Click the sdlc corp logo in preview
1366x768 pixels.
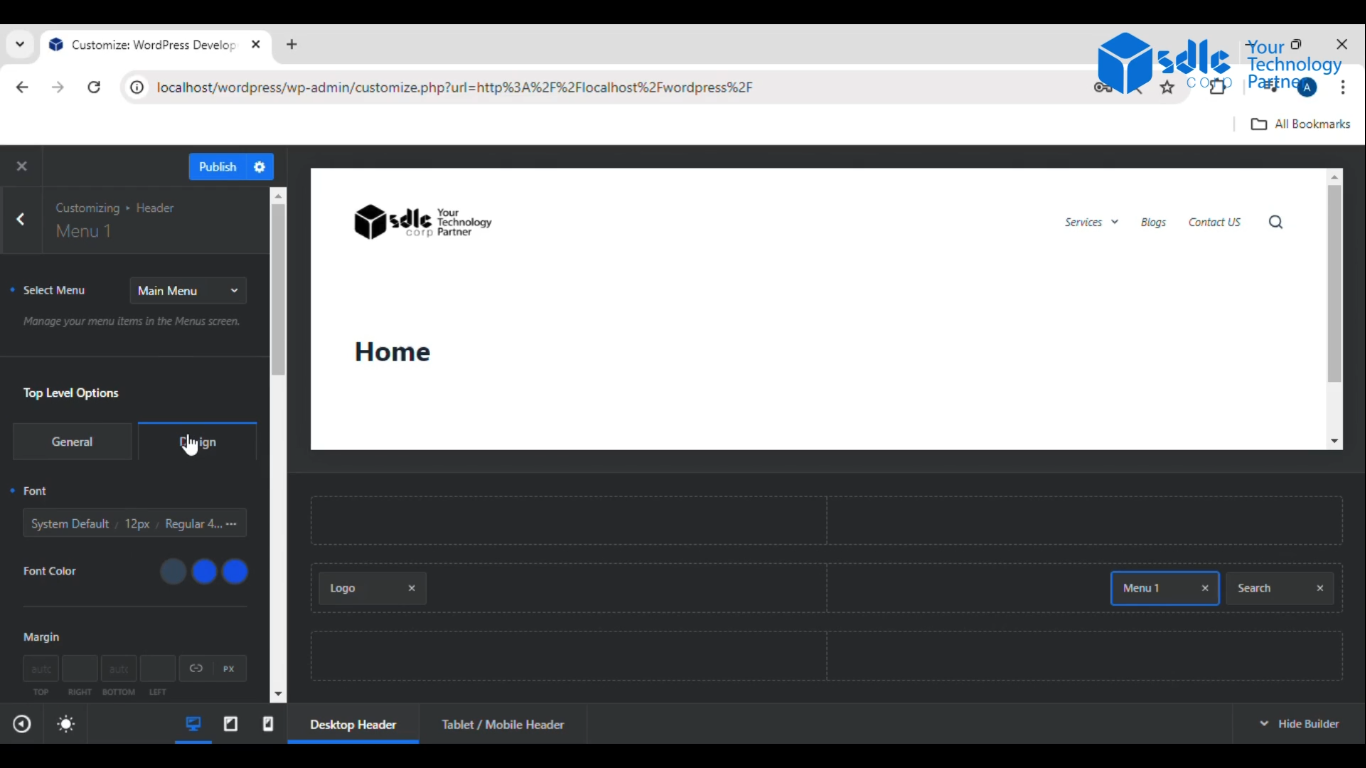click(423, 221)
